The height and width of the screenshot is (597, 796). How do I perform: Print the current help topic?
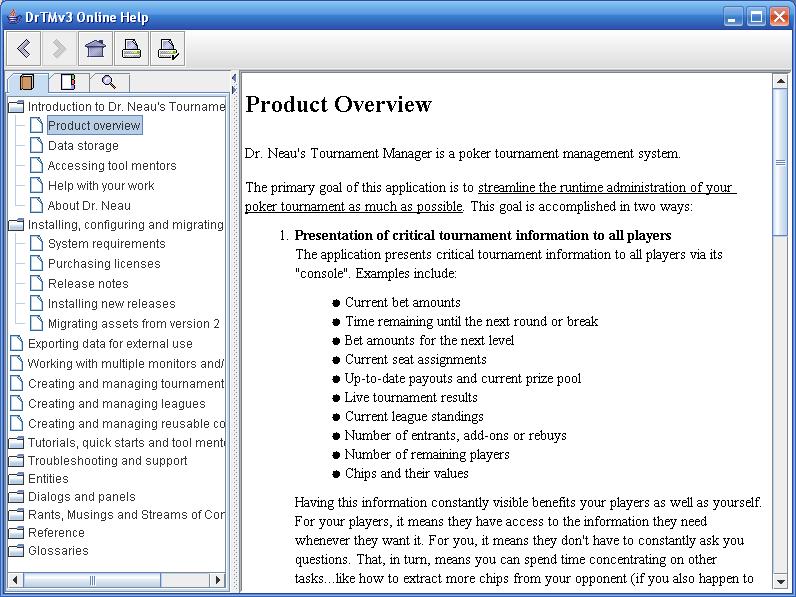pos(131,49)
